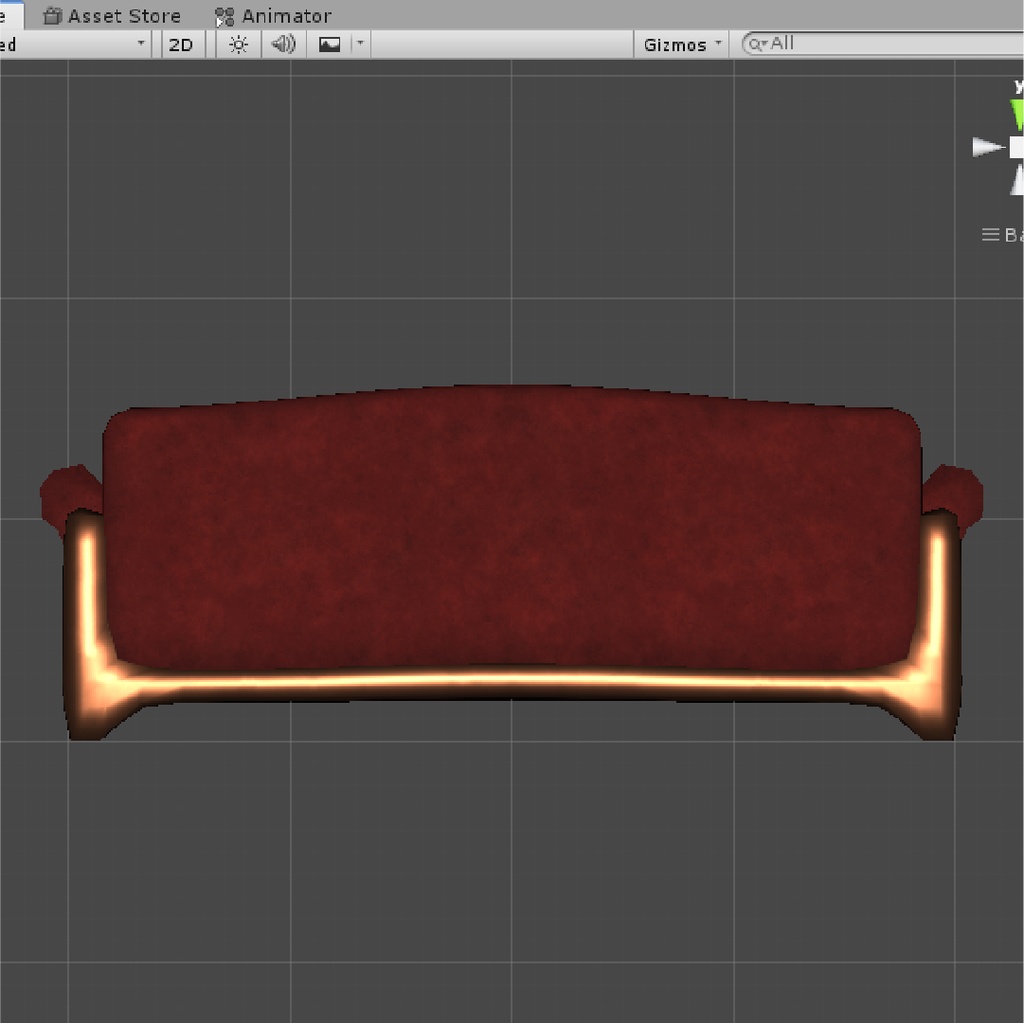Click the bottom axis cone of the scene gizmo
This screenshot has height=1023, width=1024.
click(1015, 183)
